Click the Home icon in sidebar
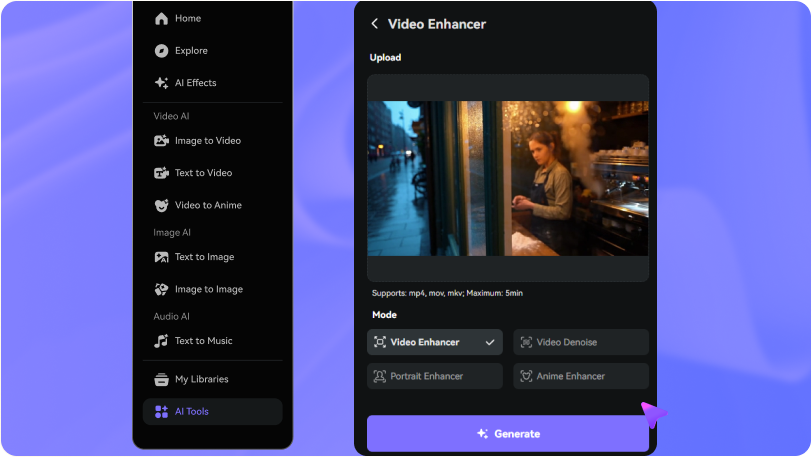 pyautogui.click(x=161, y=19)
